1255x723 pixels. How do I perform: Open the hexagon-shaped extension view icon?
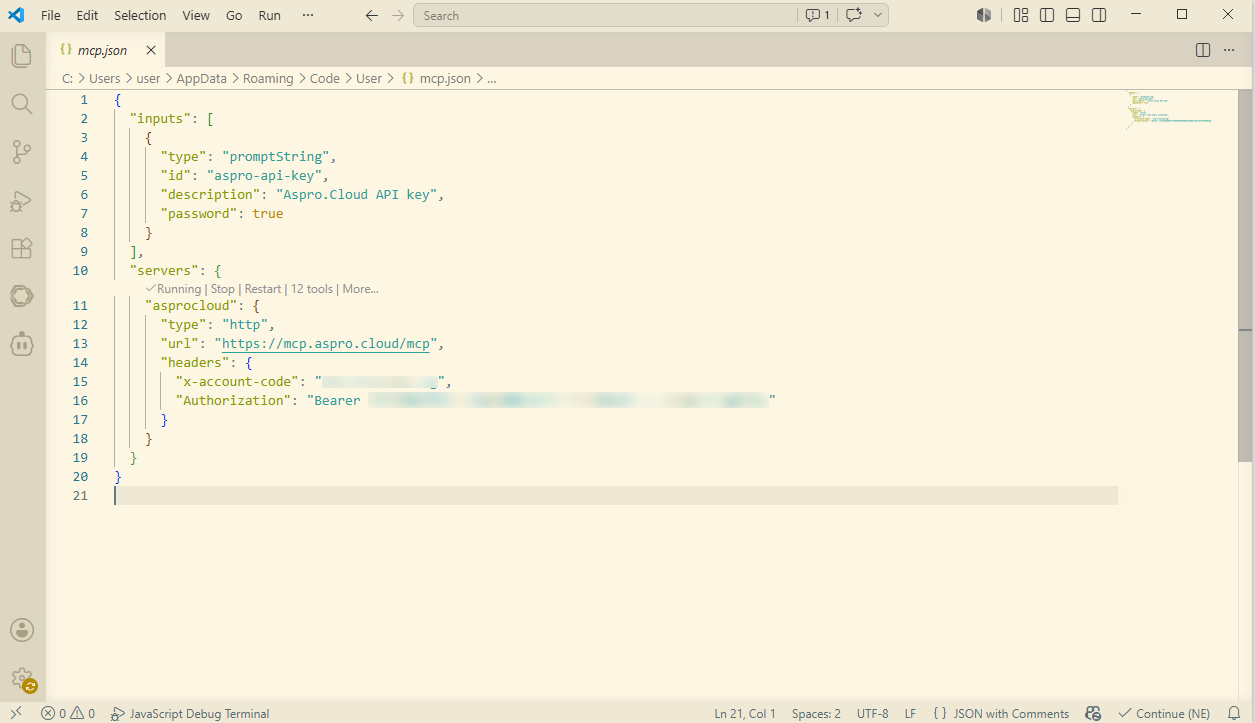point(22,296)
